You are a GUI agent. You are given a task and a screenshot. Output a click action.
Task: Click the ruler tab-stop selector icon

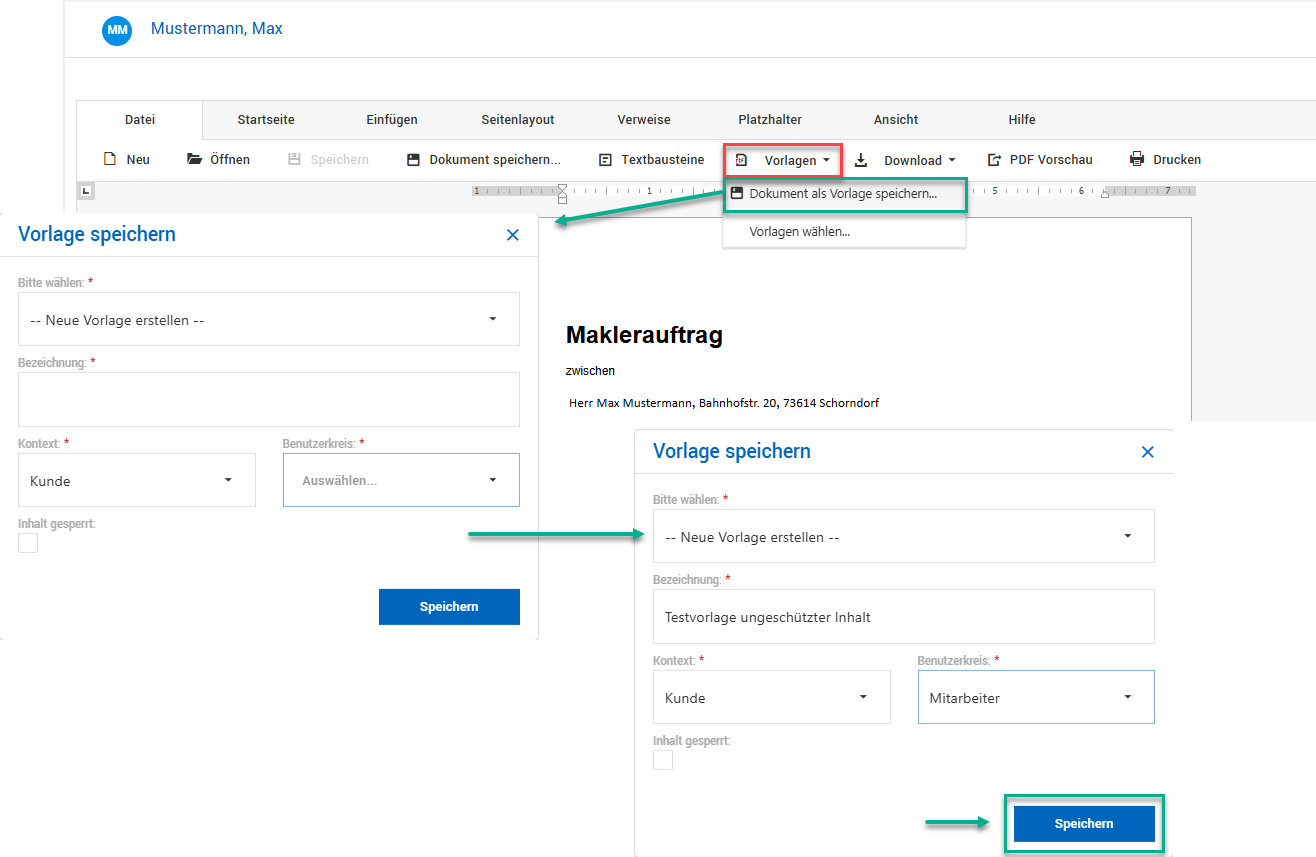tap(86, 191)
